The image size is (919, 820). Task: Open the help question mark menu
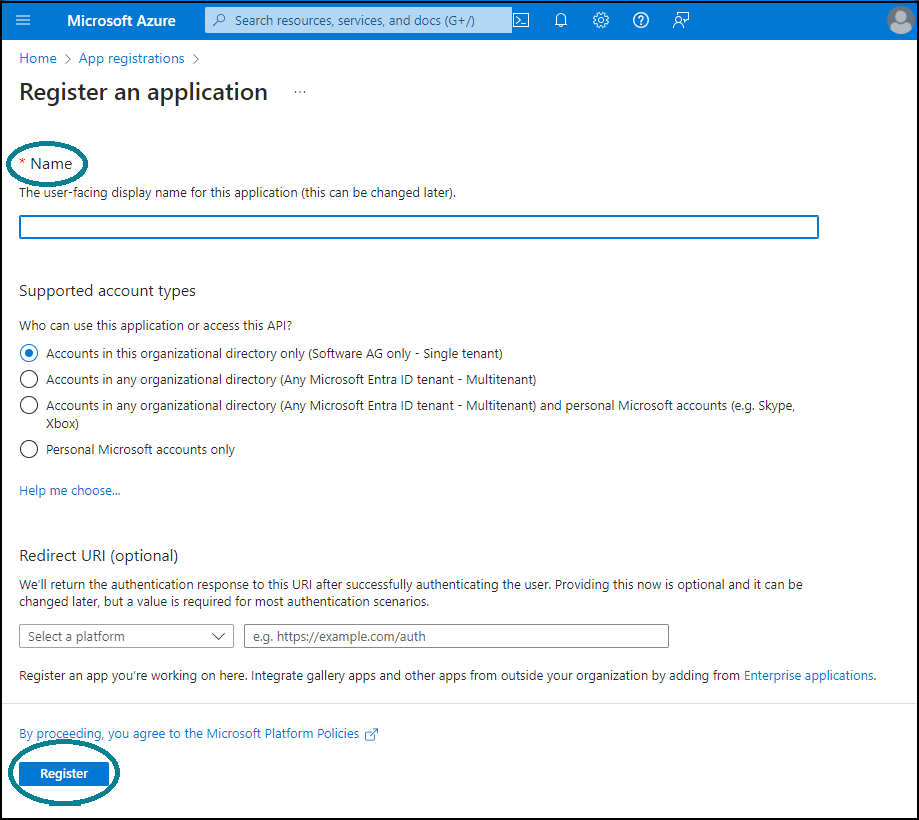641,21
